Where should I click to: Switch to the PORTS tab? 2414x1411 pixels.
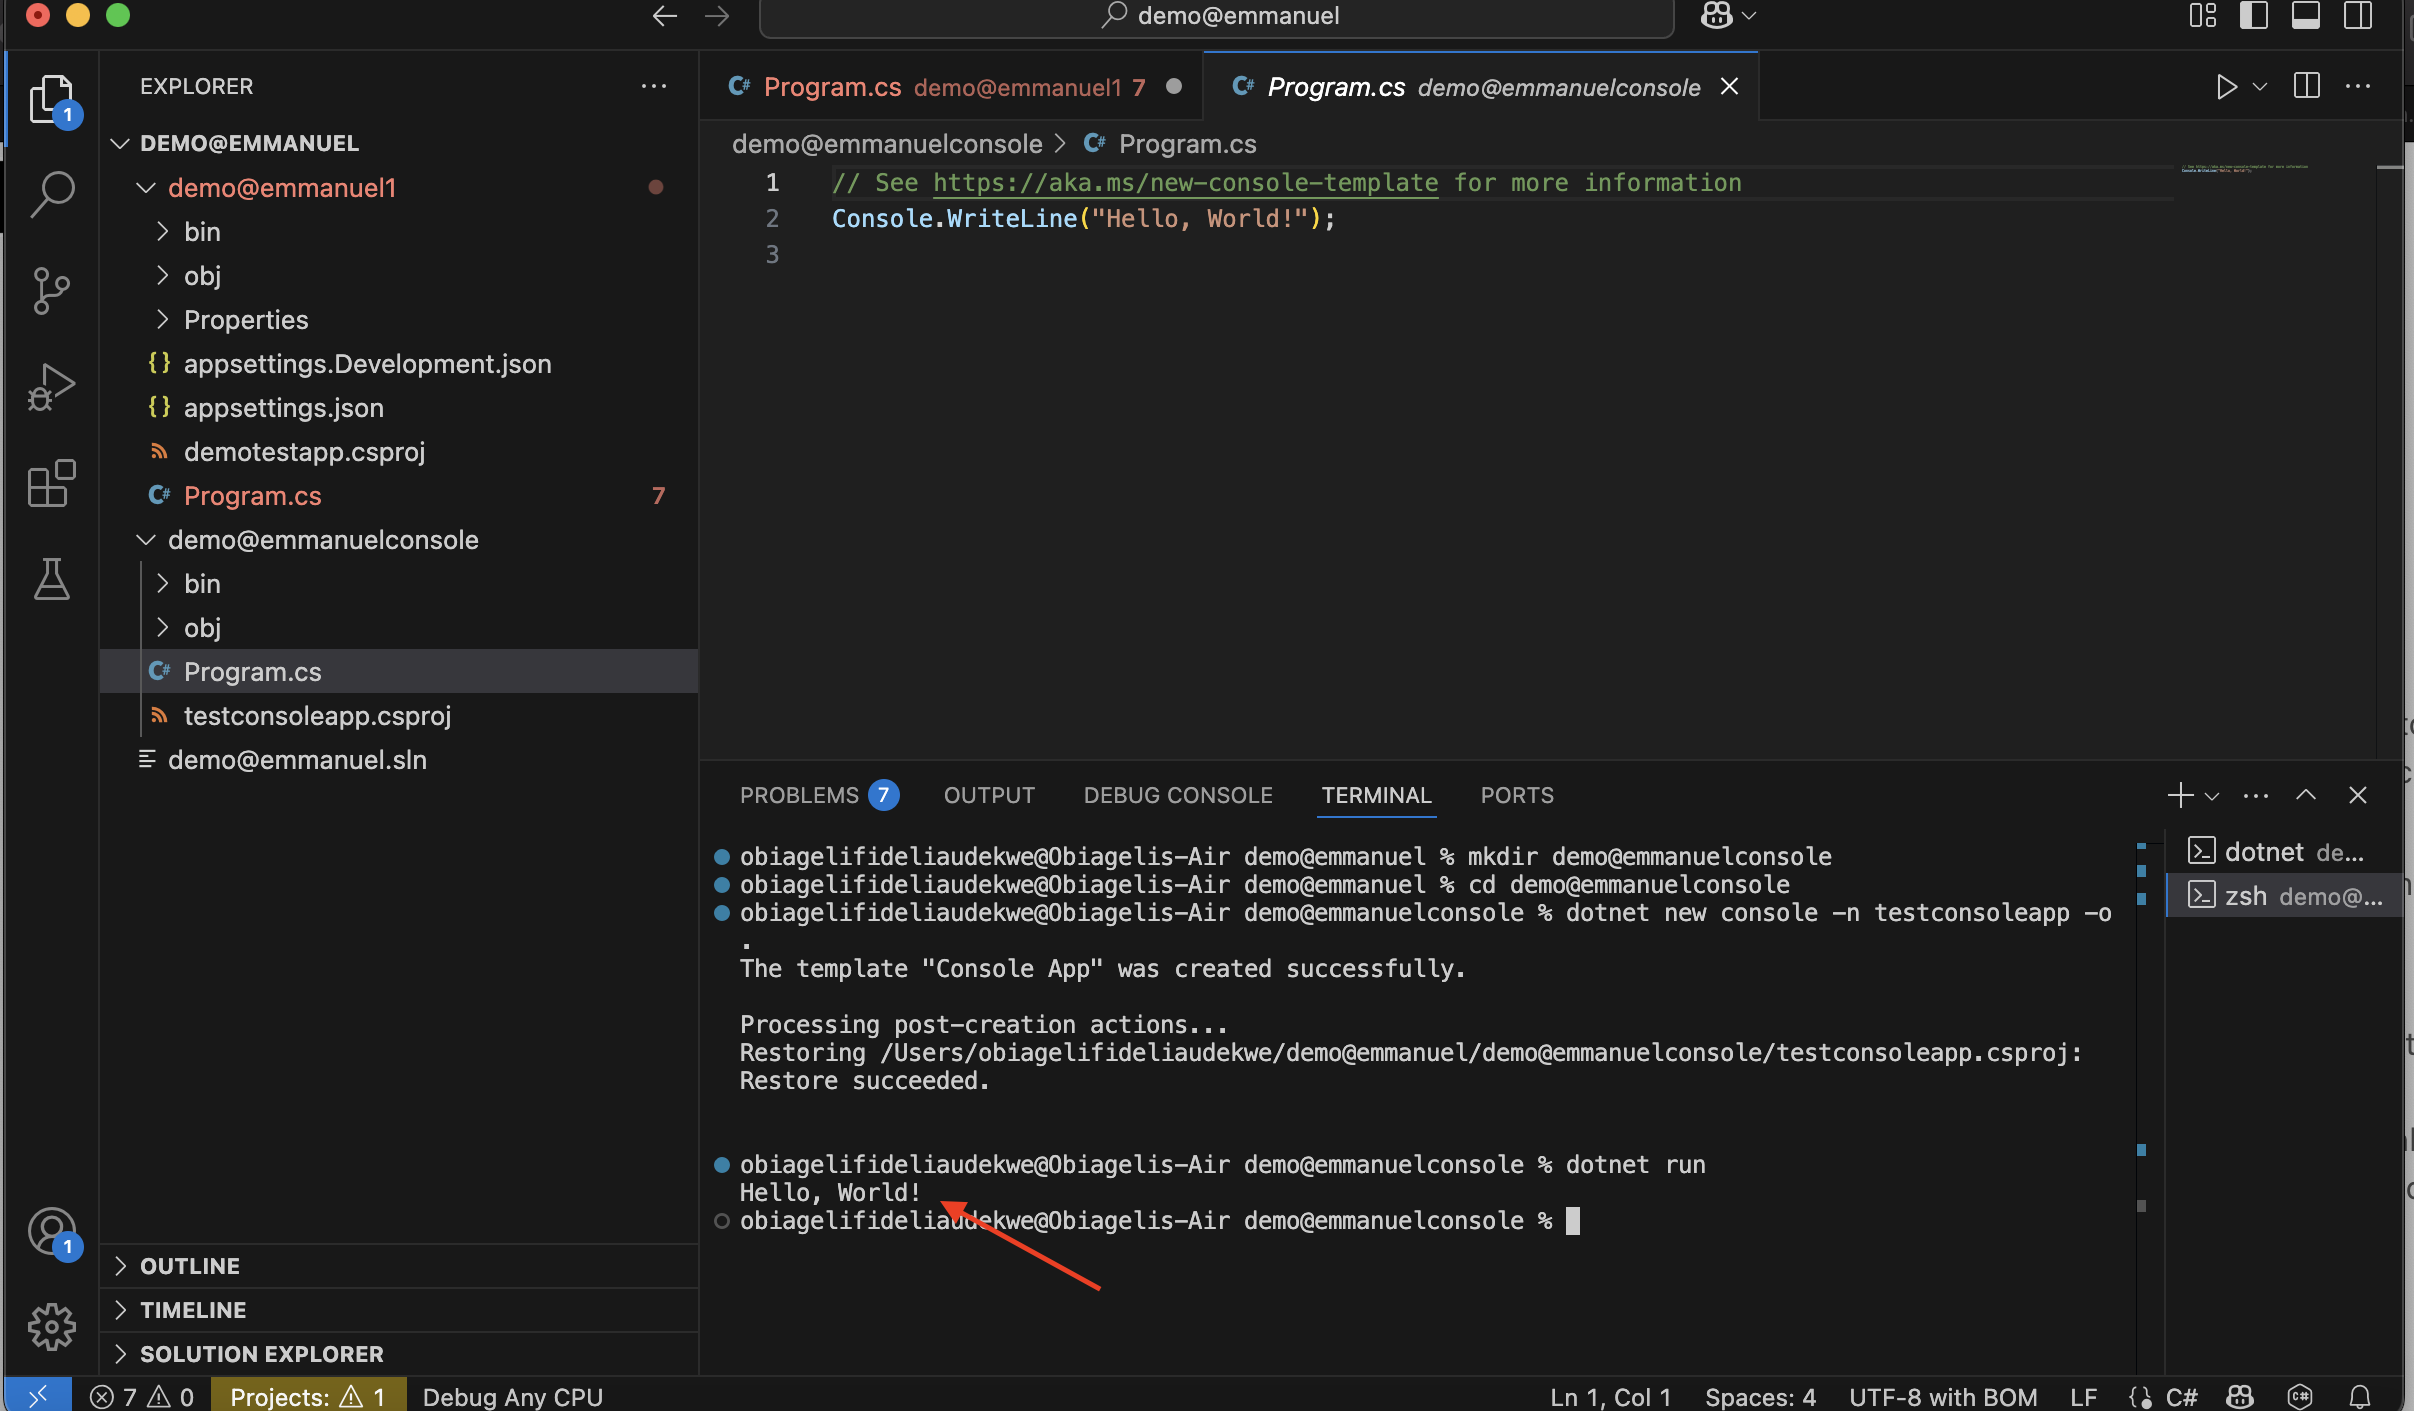[x=1517, y=795]
